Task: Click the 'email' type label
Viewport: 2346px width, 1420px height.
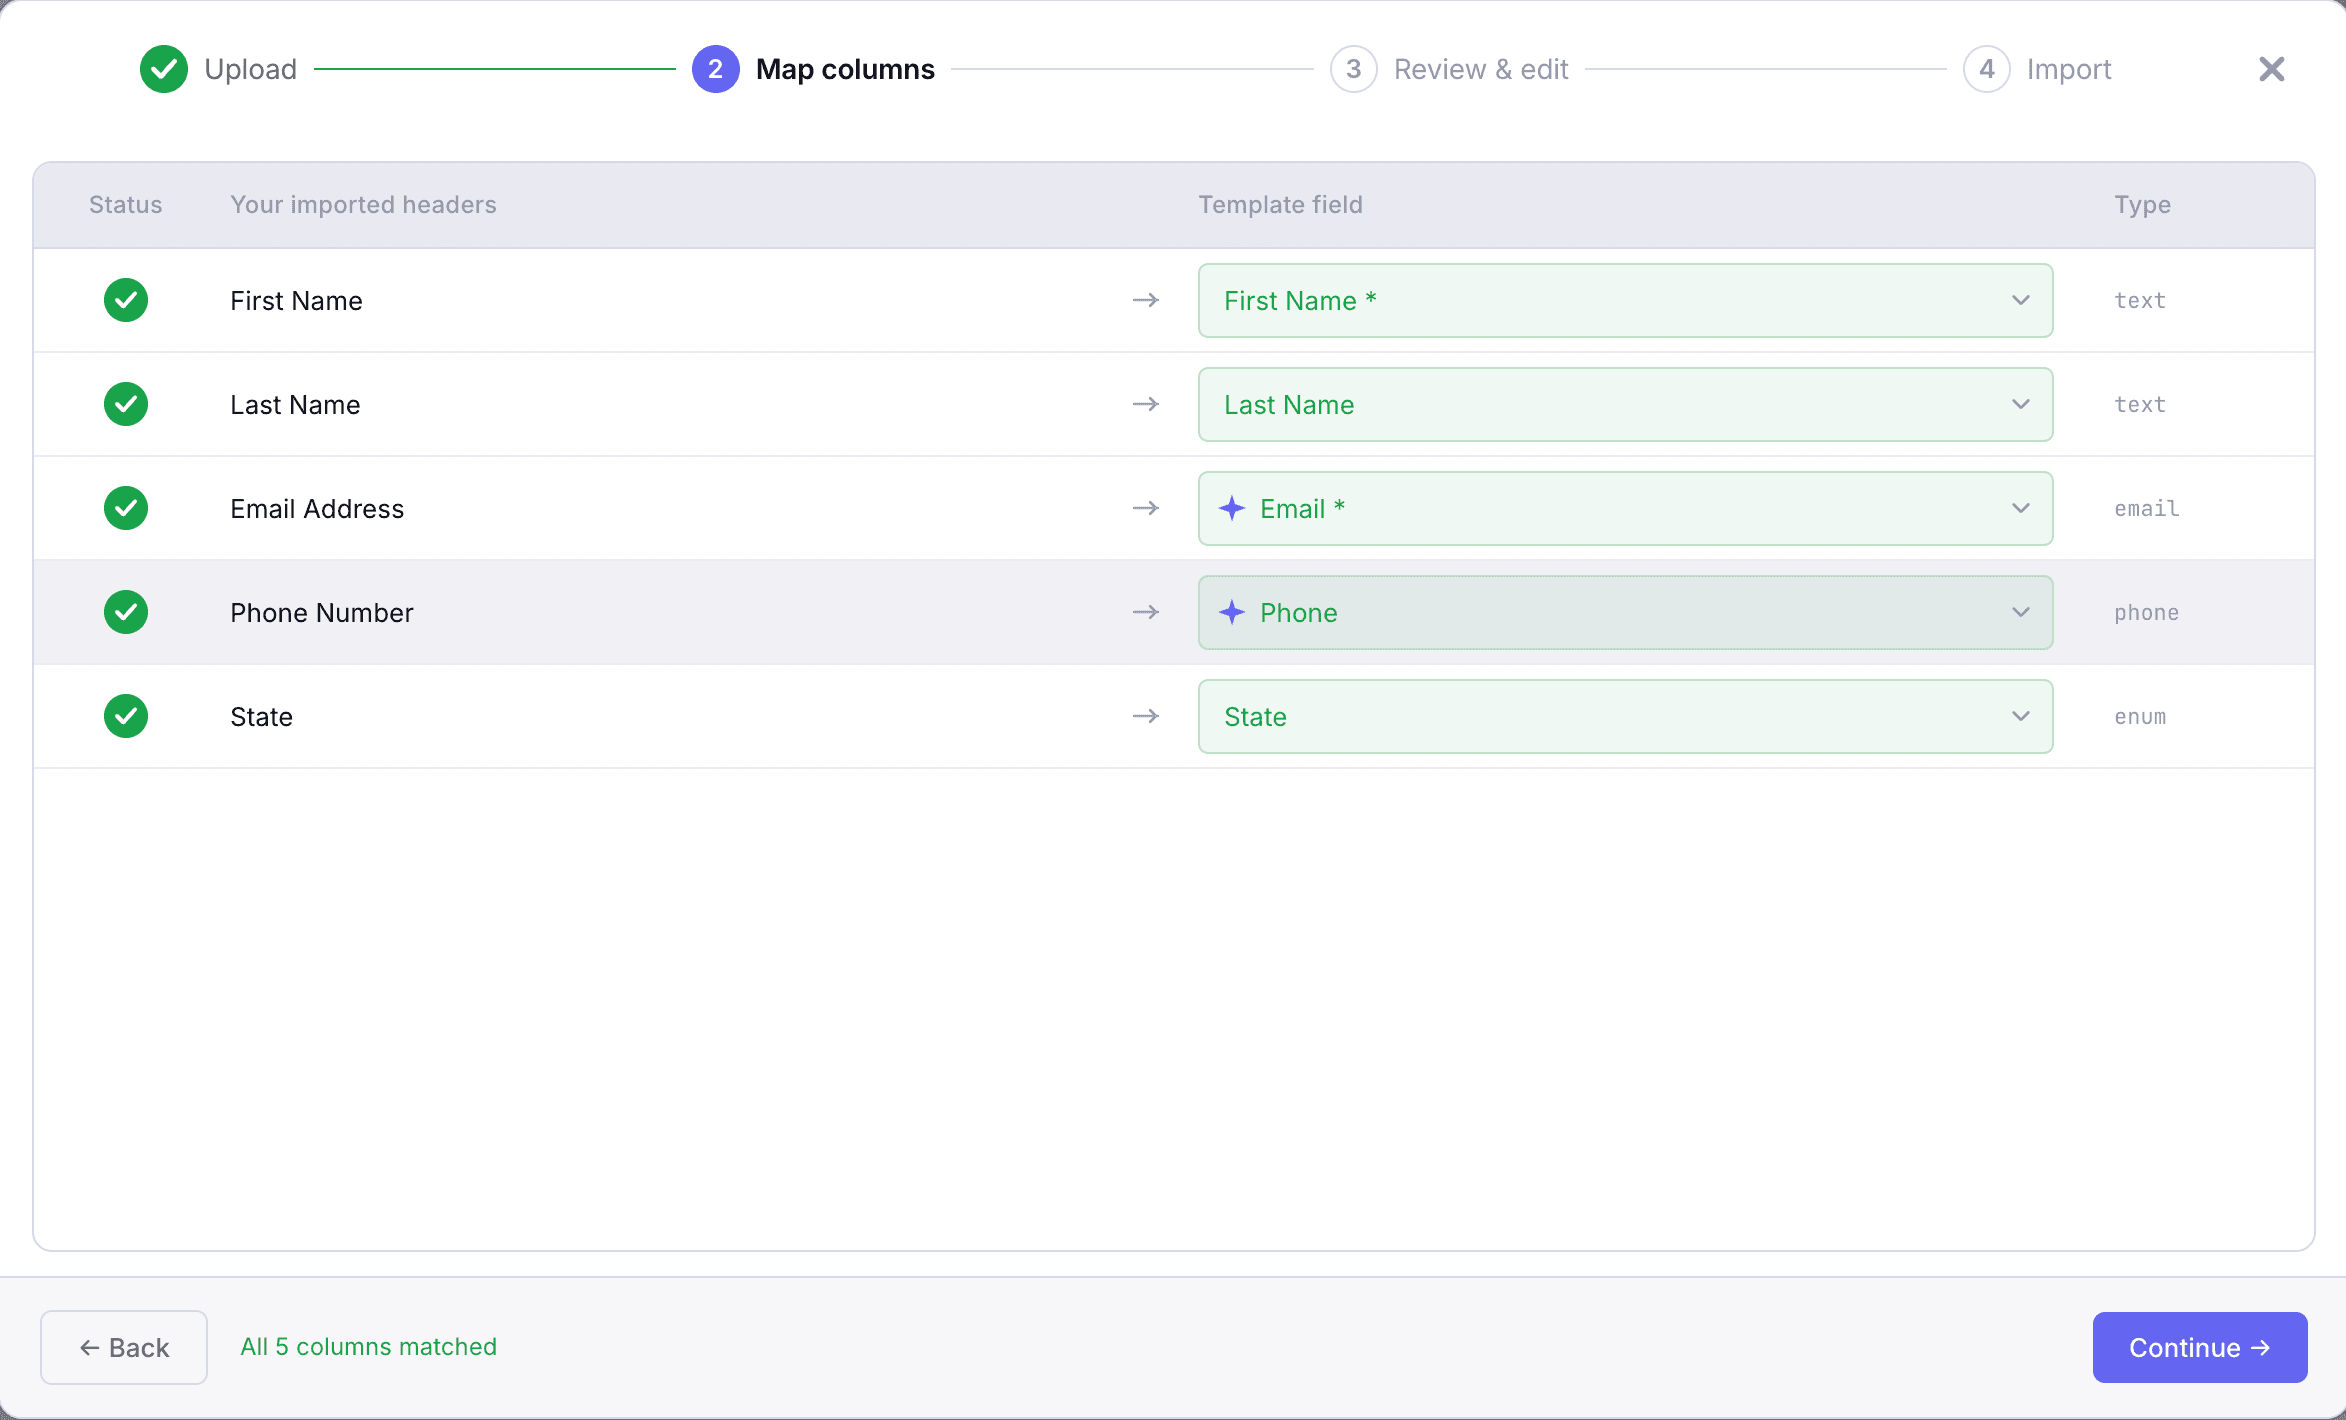Action: pyautogui.click(x=2147, y=508)
